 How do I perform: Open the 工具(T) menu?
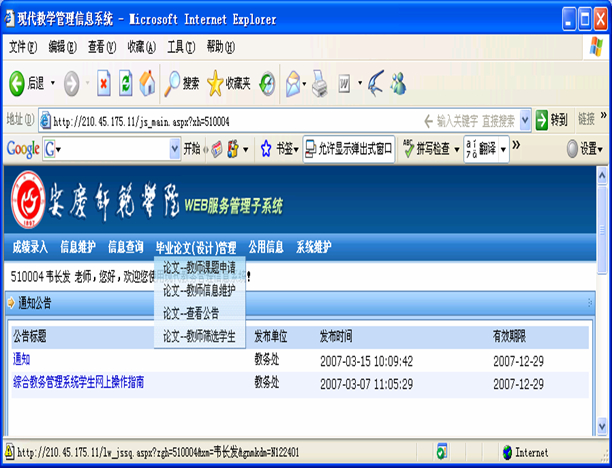[x=181, y=47]
